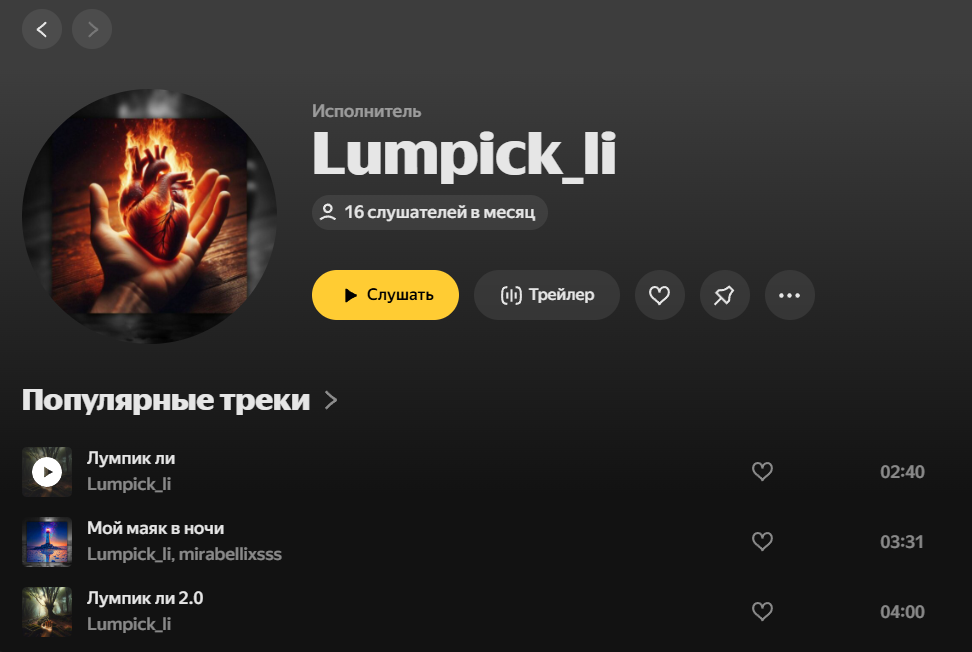The width and height of the screenshot is (972, 652).
Task: Open the Мой маяк в ночи track title
Action: tap(156, 528)
